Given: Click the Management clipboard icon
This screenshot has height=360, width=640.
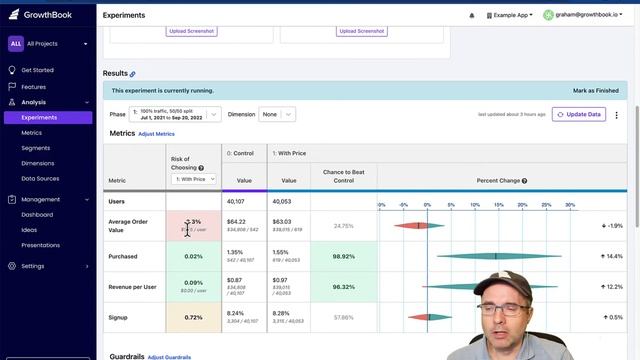Looking at the screenshot, I should point(12,199).
